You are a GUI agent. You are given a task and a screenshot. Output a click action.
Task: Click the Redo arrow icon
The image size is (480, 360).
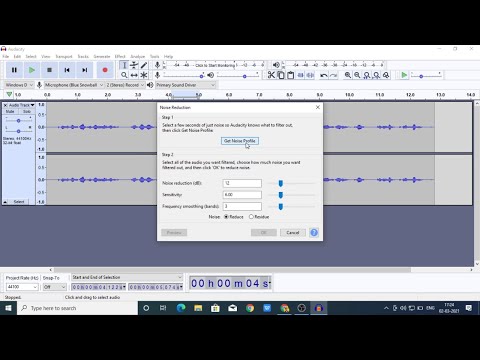click(x=333, y=75)
